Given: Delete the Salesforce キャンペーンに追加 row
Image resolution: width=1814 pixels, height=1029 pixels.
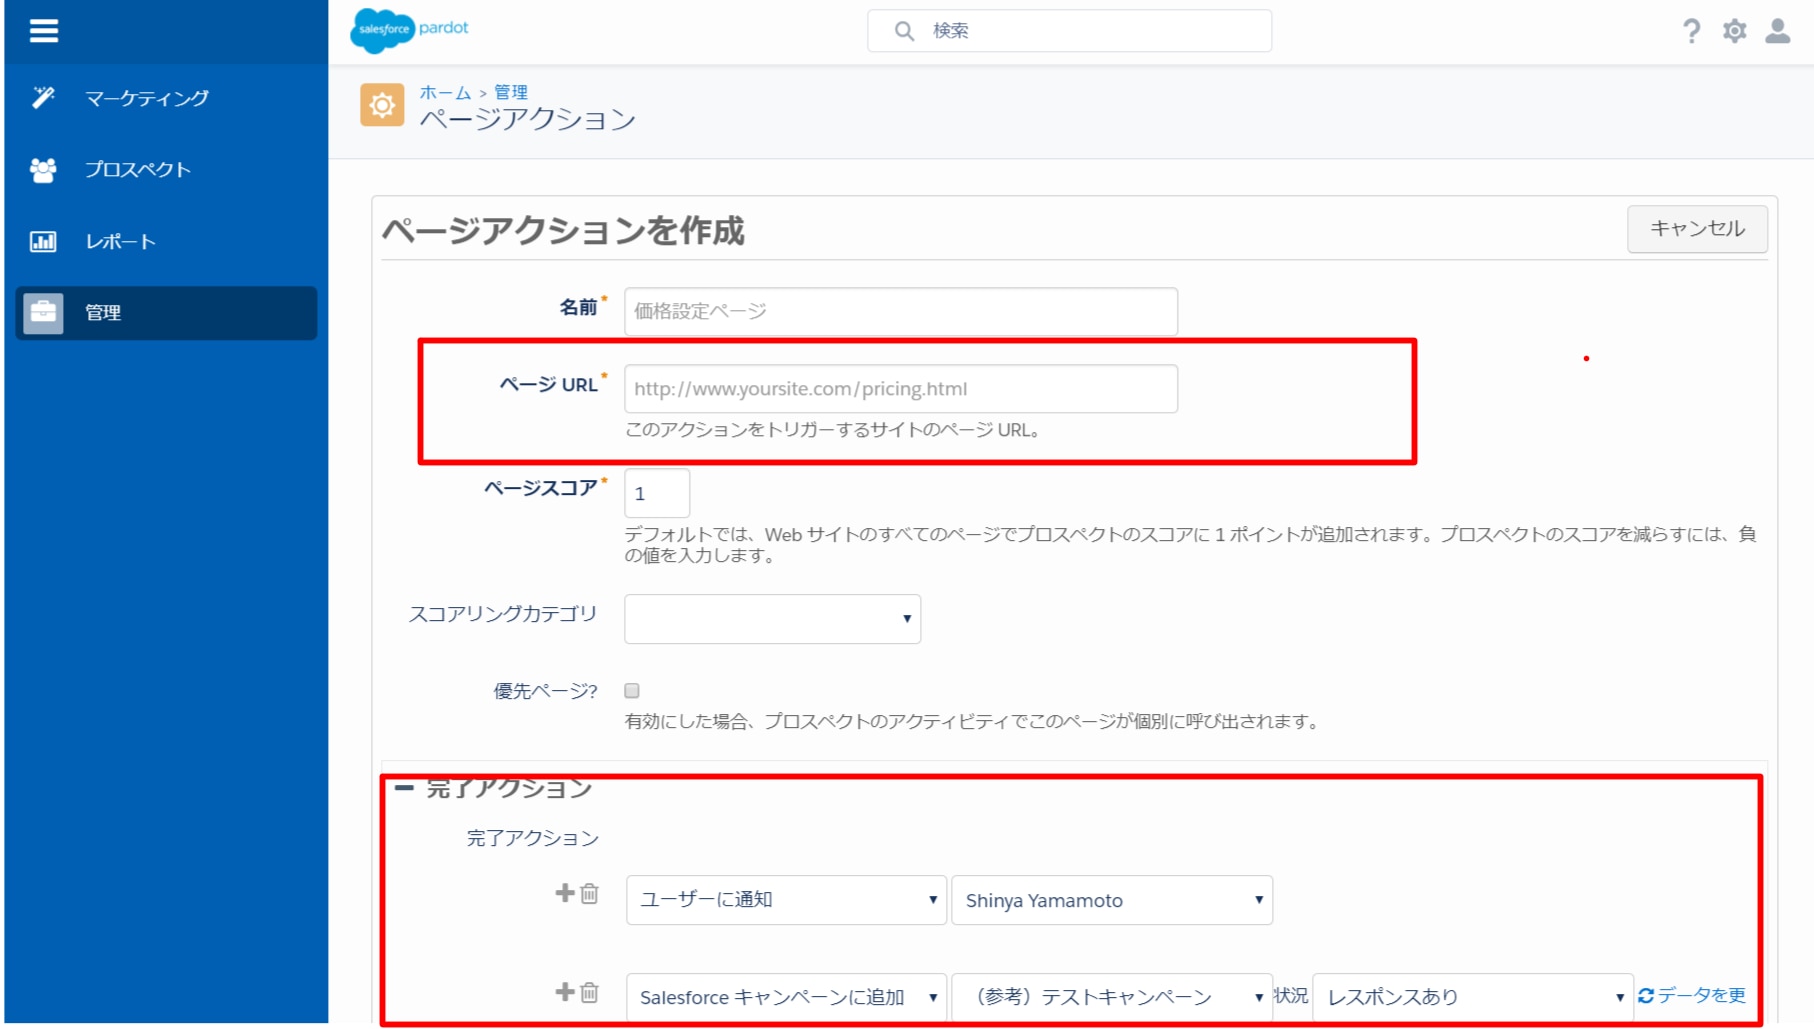Looking at the screenshot, I should pyautogui.click(x=590, y=992).
